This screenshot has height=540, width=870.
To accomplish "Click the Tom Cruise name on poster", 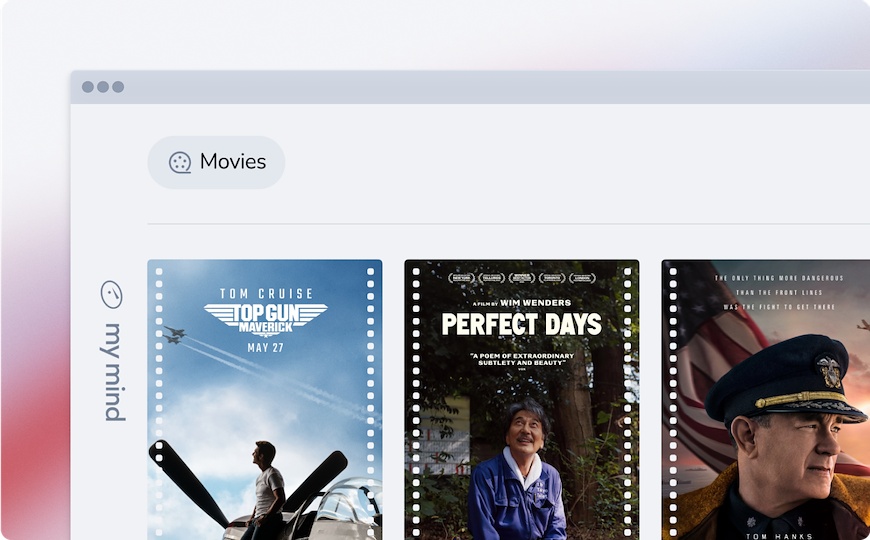I will [x=265, y=294].
